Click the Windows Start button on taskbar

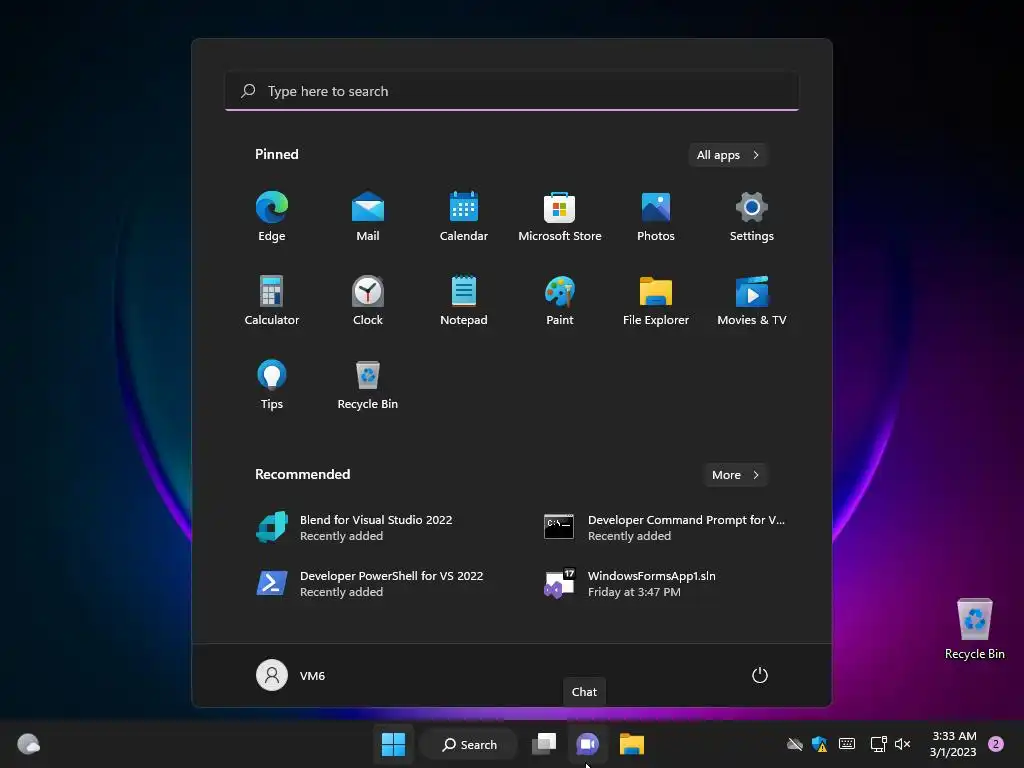tap(393, 744)
